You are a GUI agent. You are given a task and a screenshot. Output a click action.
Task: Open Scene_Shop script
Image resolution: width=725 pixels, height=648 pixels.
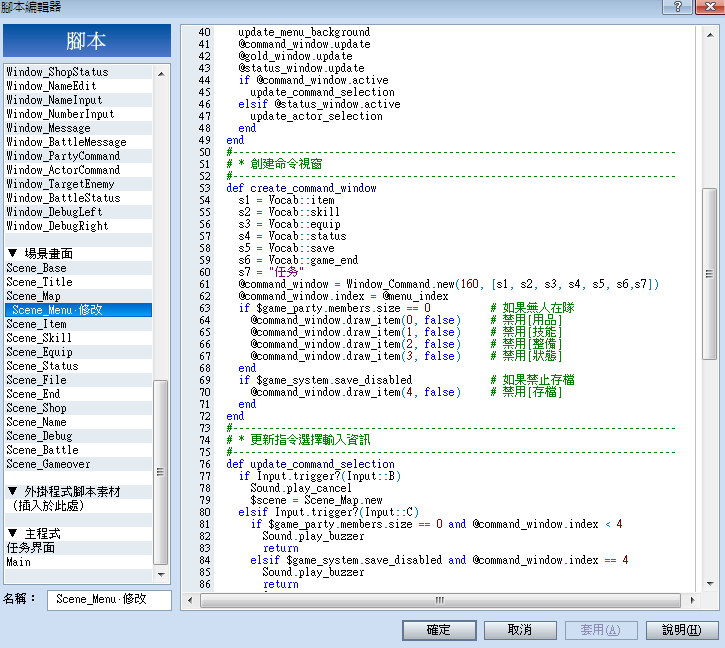(79, 408)
